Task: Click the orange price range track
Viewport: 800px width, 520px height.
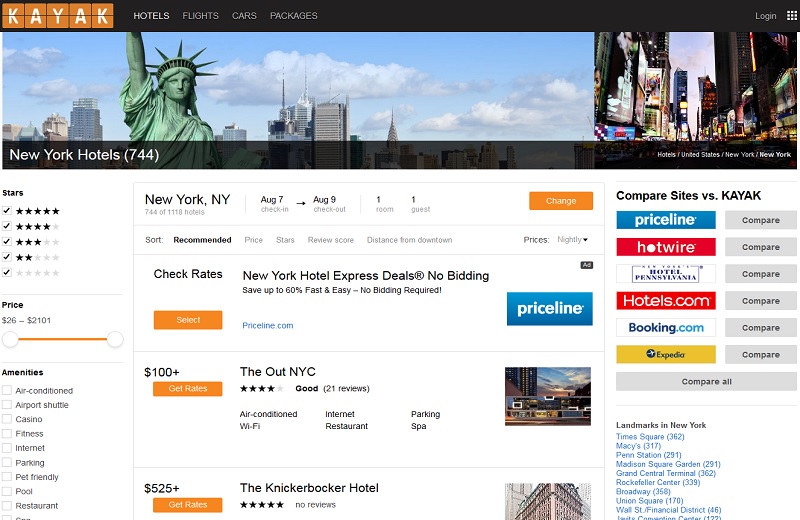Action: coord(63,339)
